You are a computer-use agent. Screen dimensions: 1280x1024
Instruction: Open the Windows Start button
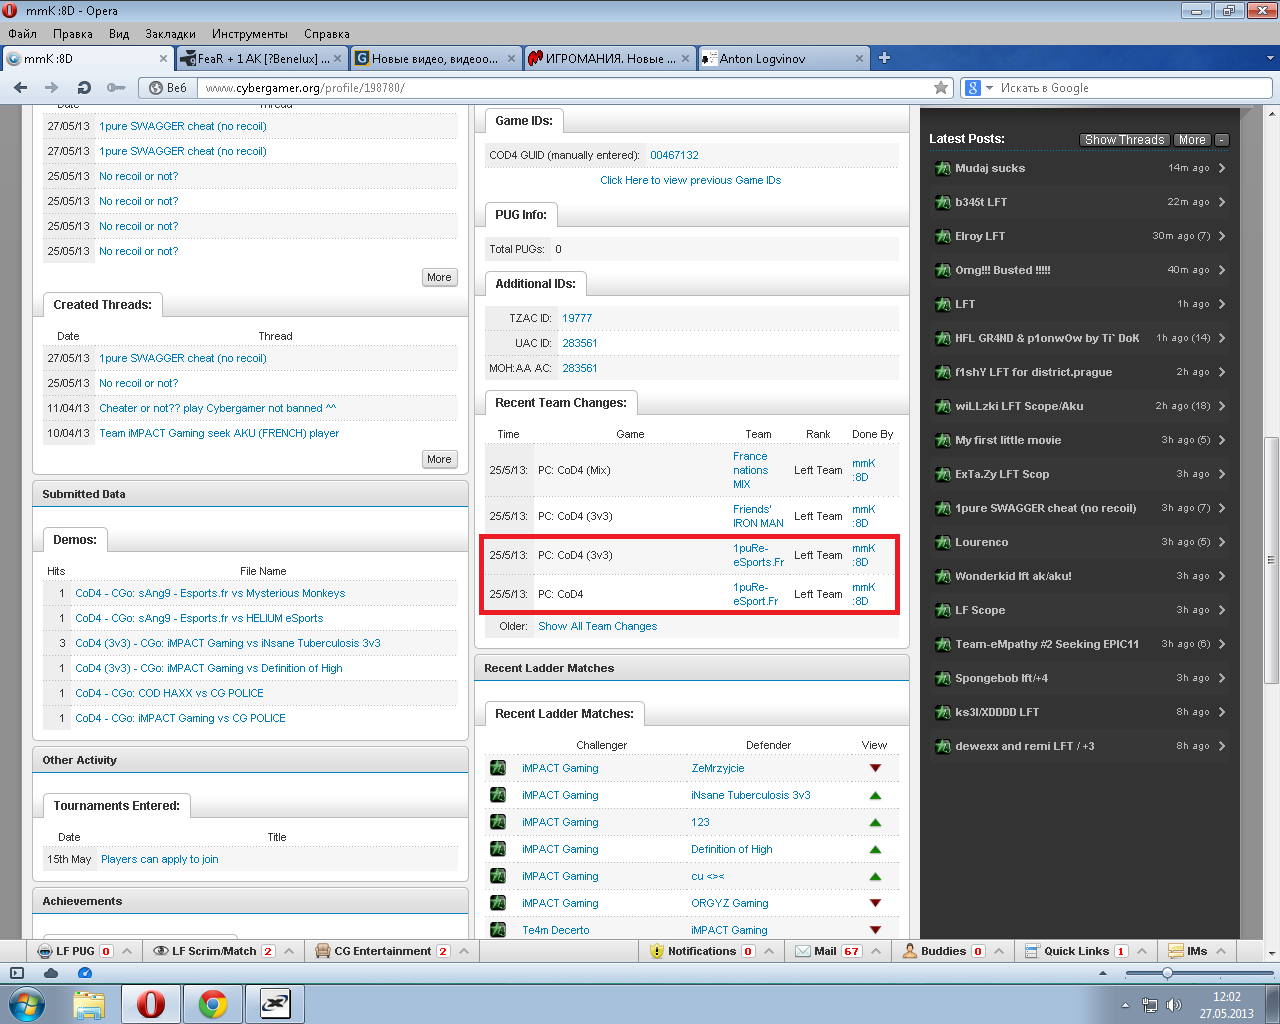[x=26, y=1003]
